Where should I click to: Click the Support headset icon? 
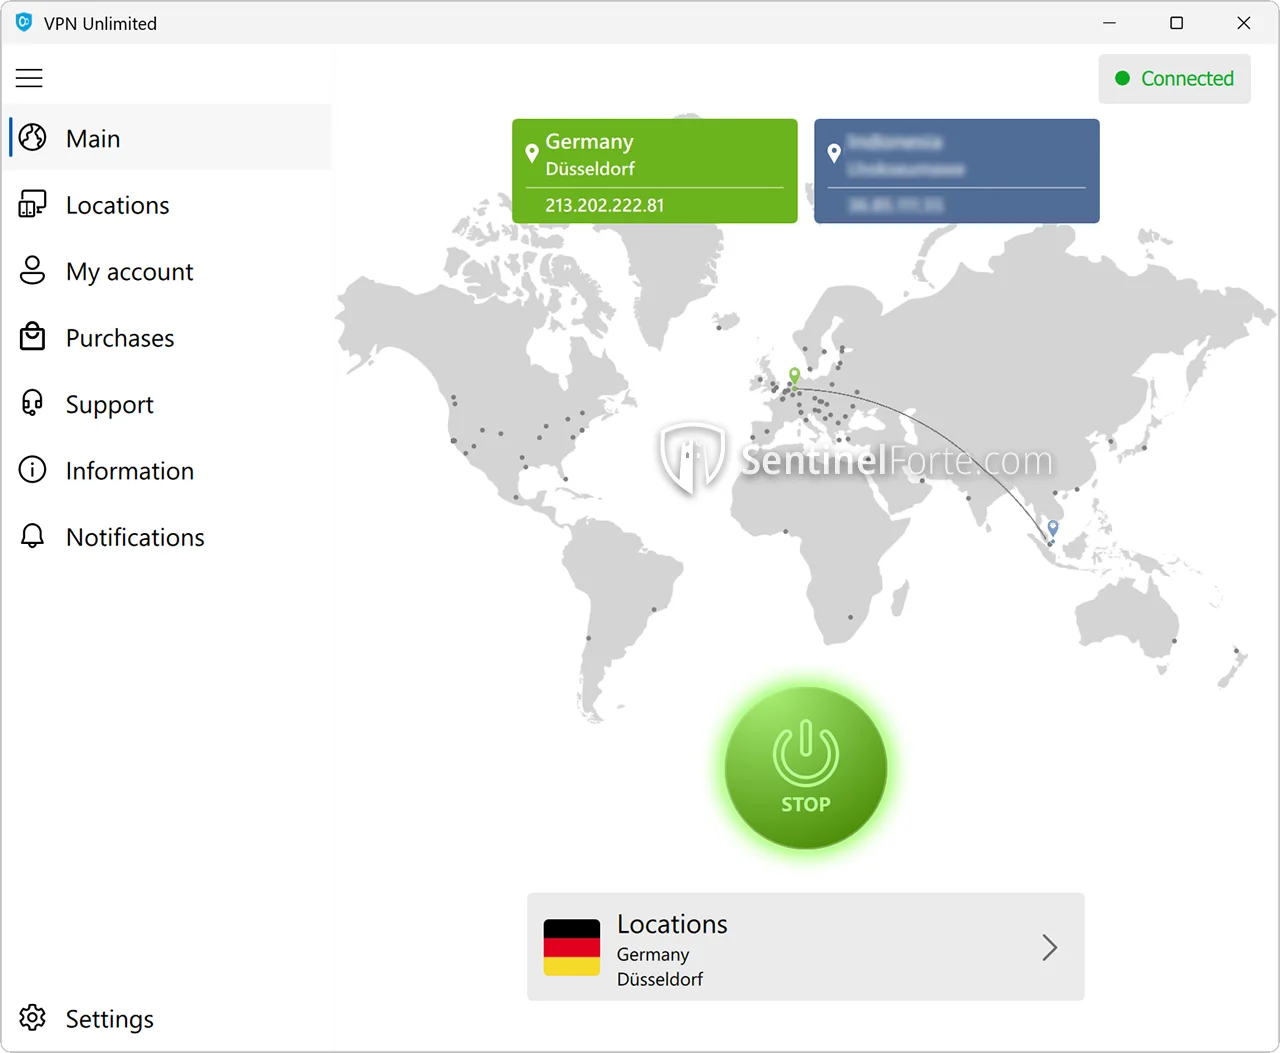click(x=33, y=404)
